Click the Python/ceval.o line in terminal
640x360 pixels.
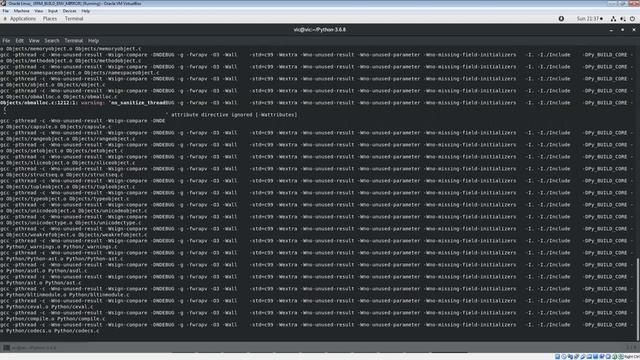pos(47,307)
